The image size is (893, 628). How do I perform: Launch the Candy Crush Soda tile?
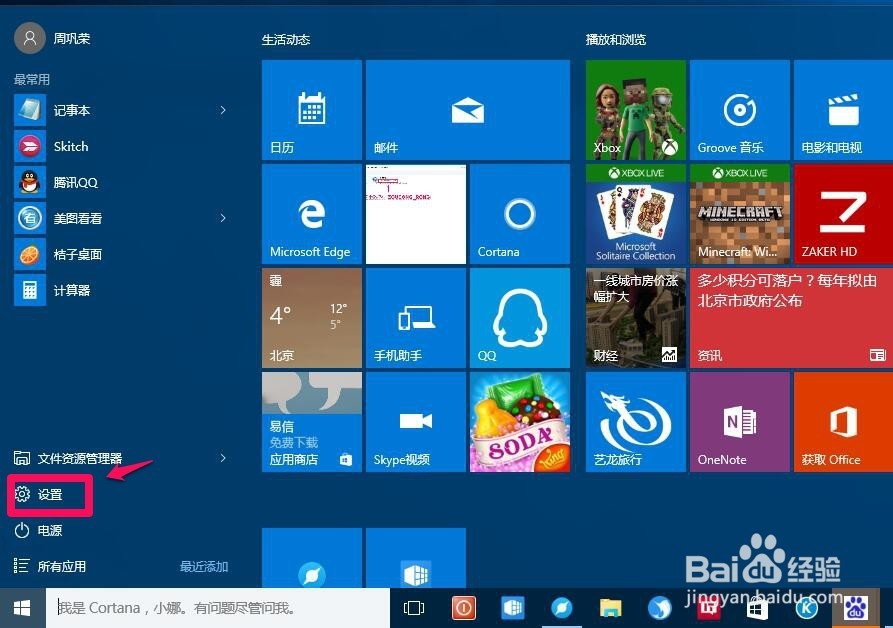tap(519, 422)
